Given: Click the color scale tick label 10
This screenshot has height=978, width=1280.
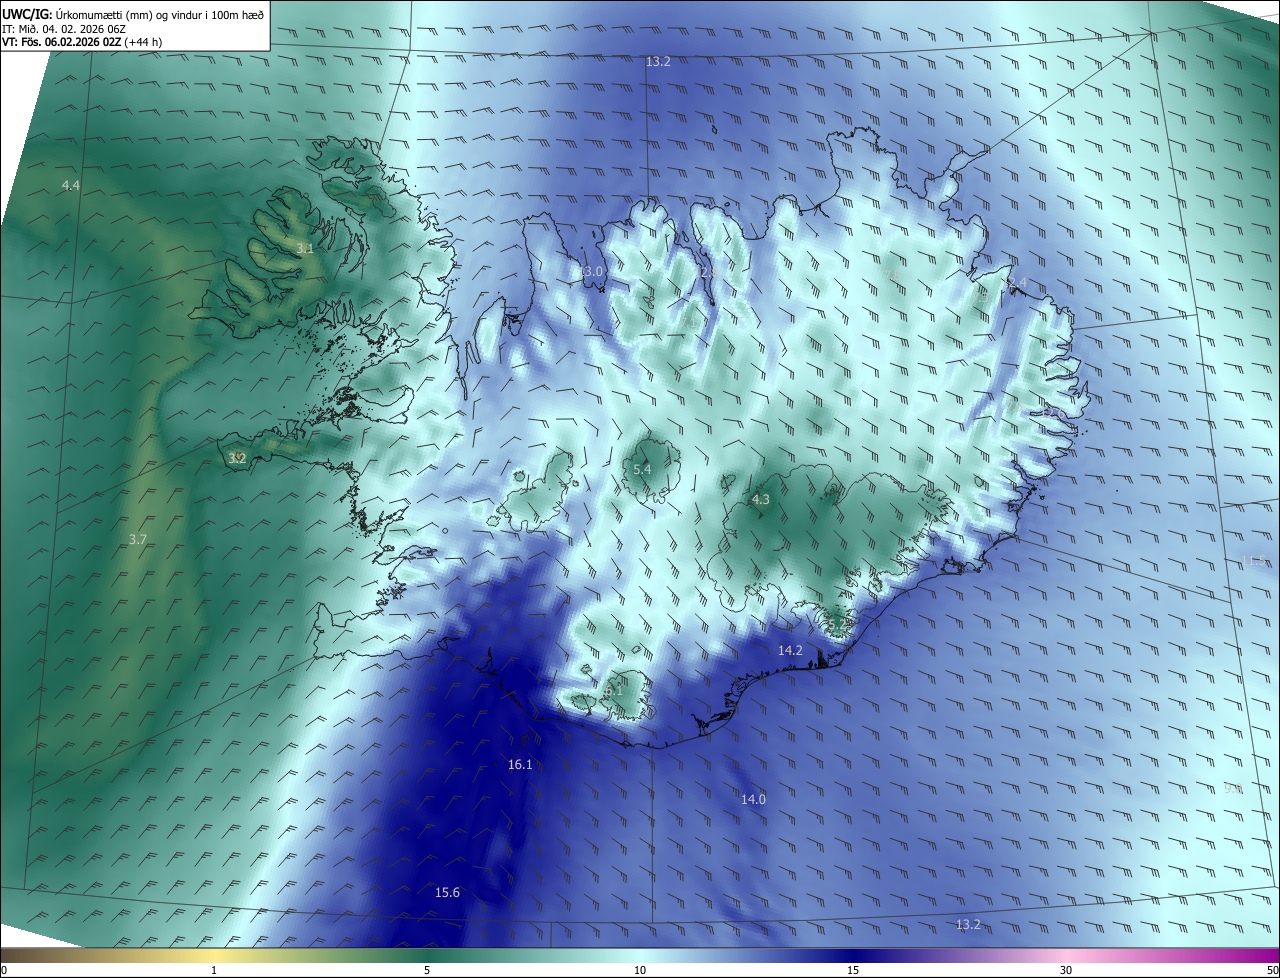Looking at the screenshot, I should point(640,970).
